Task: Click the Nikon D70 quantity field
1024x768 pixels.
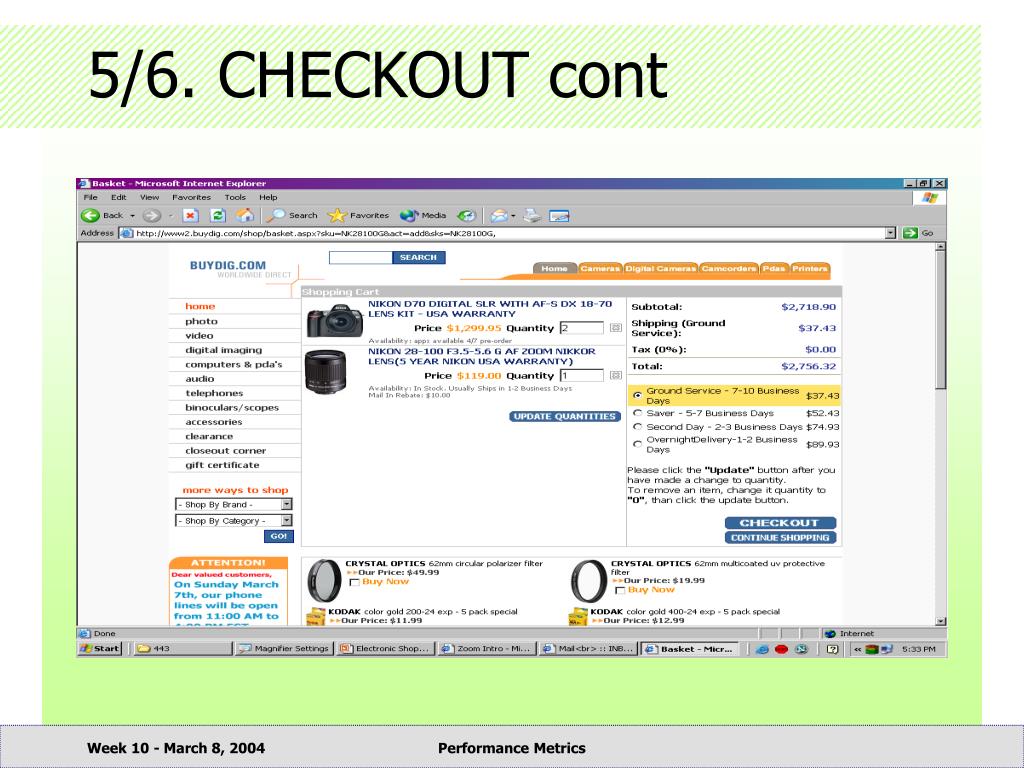Action: coord(582,328)
